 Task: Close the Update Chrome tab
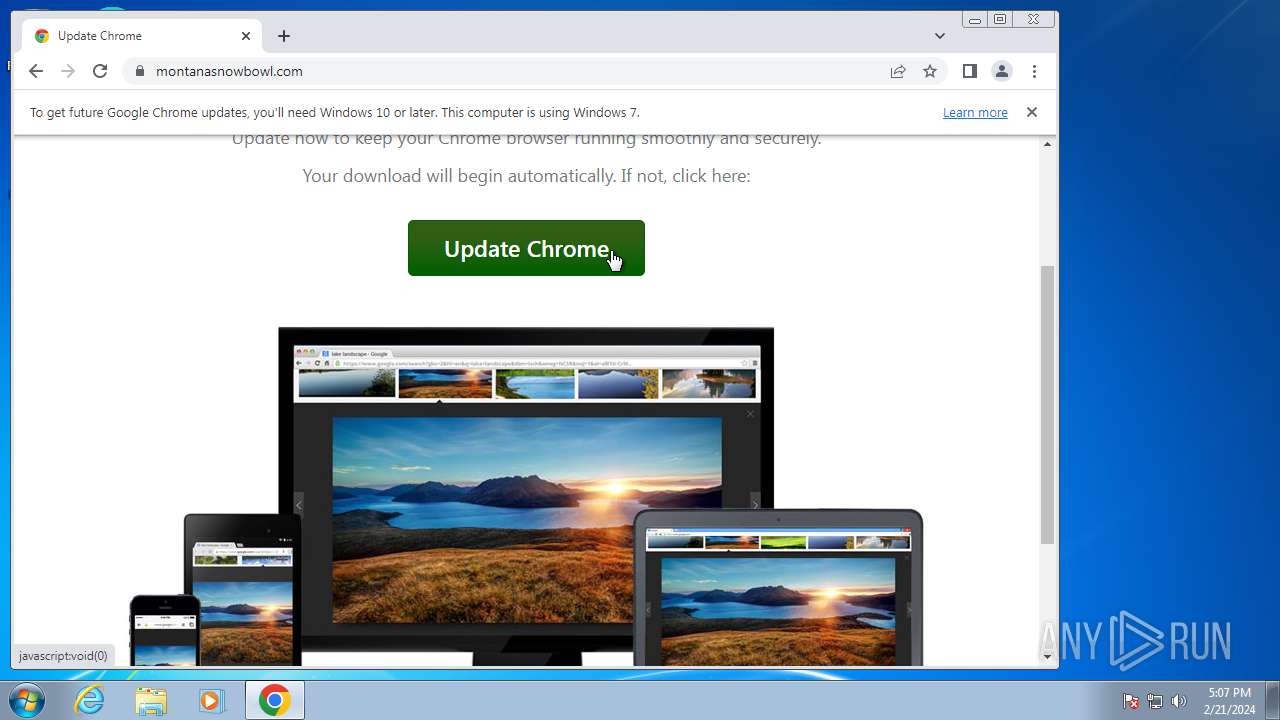[246, 36]
